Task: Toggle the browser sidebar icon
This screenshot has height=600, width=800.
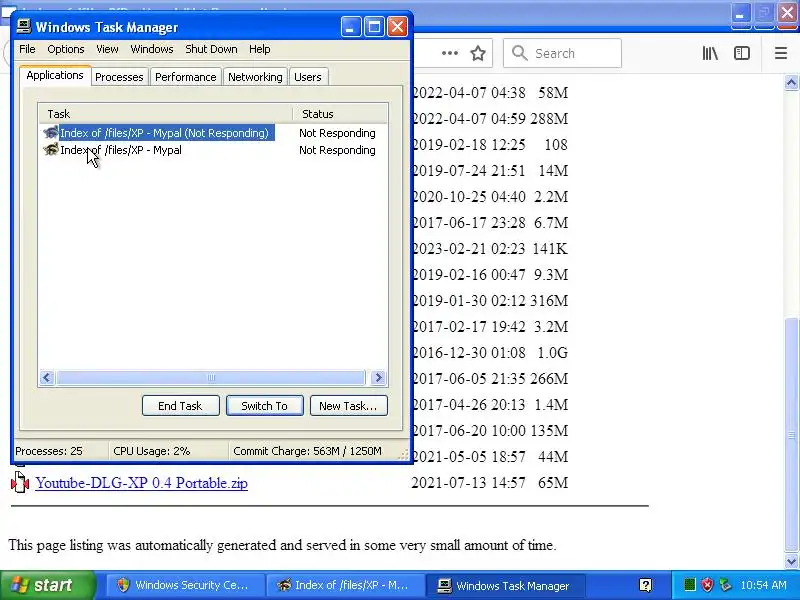Action: point(741,53)
